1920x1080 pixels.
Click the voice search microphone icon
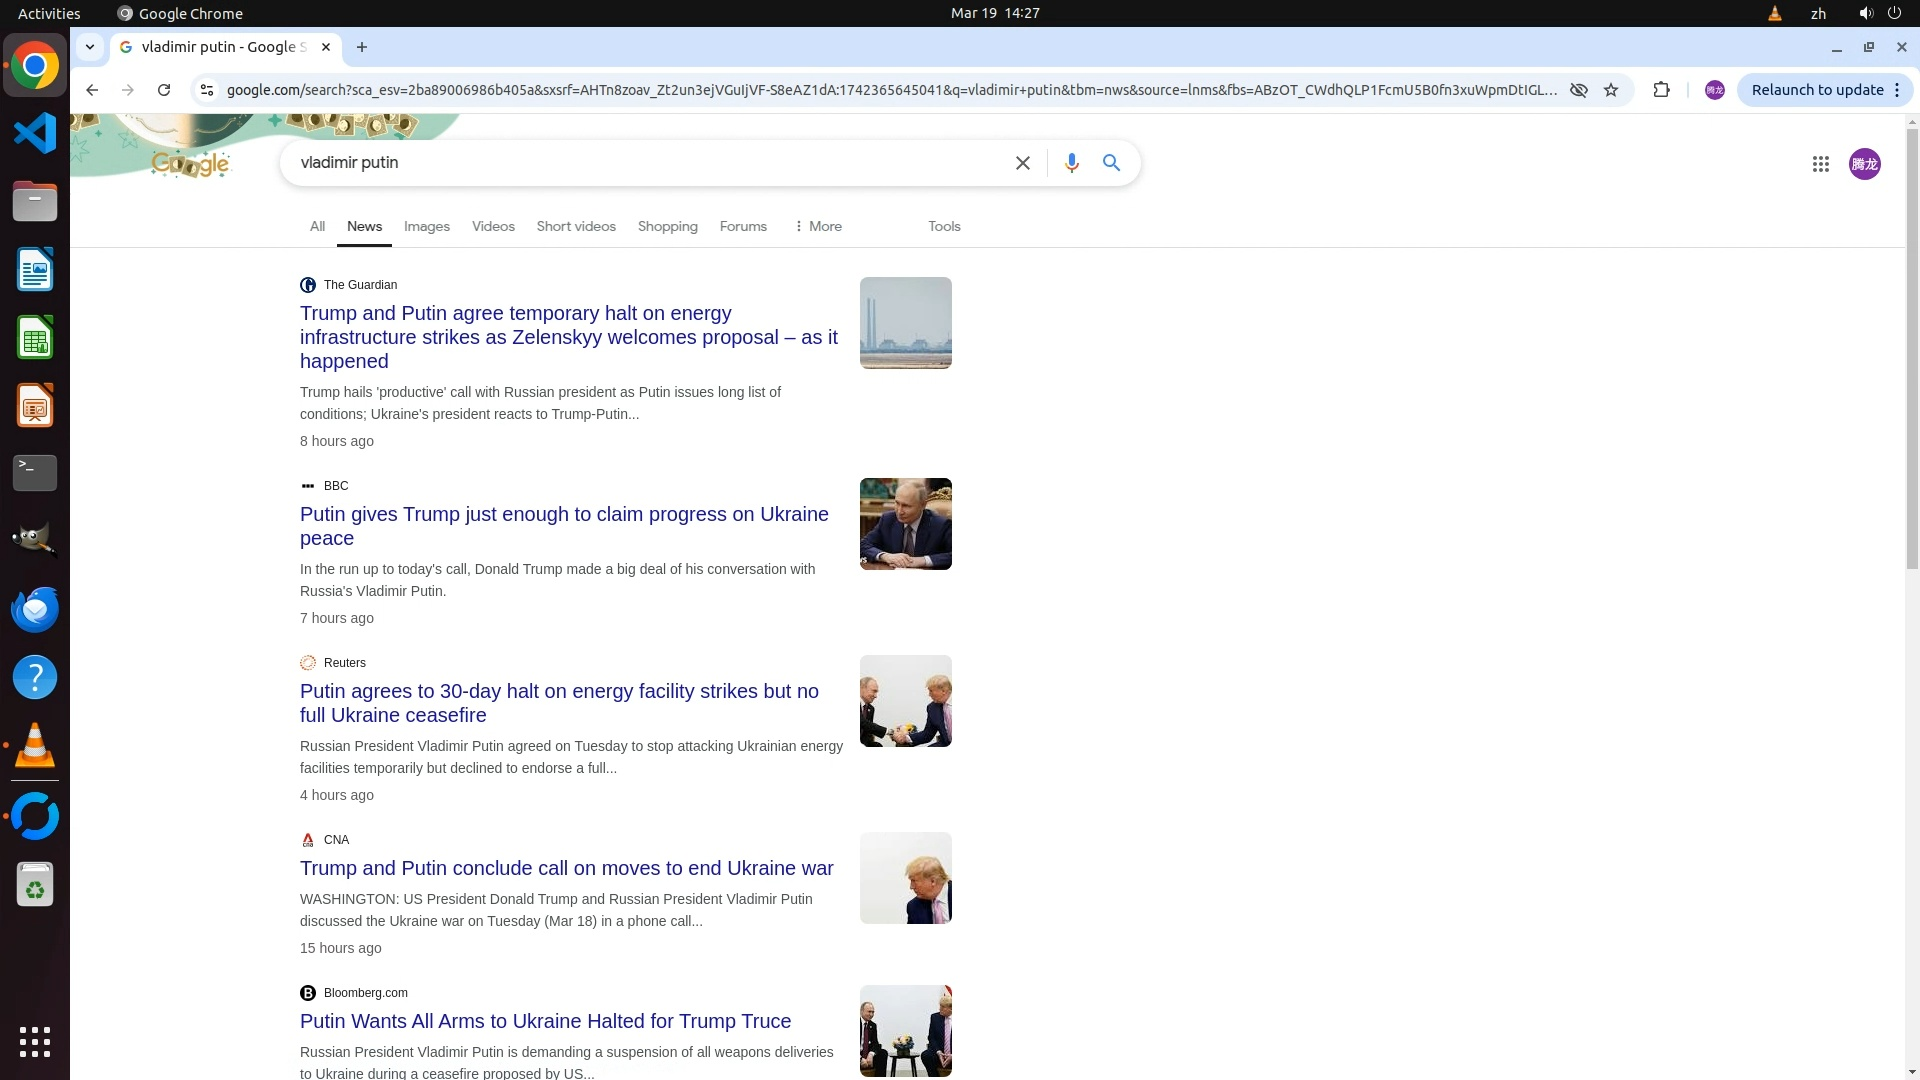[x=1071, y=163]
